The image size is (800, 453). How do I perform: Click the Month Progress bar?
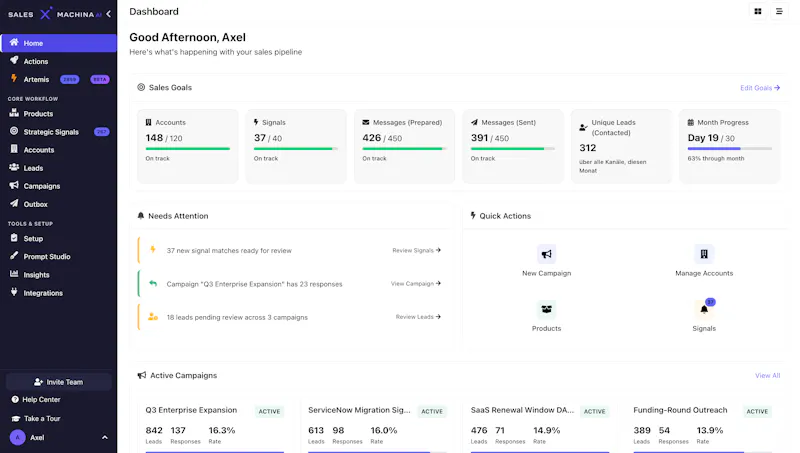point(730,148)
